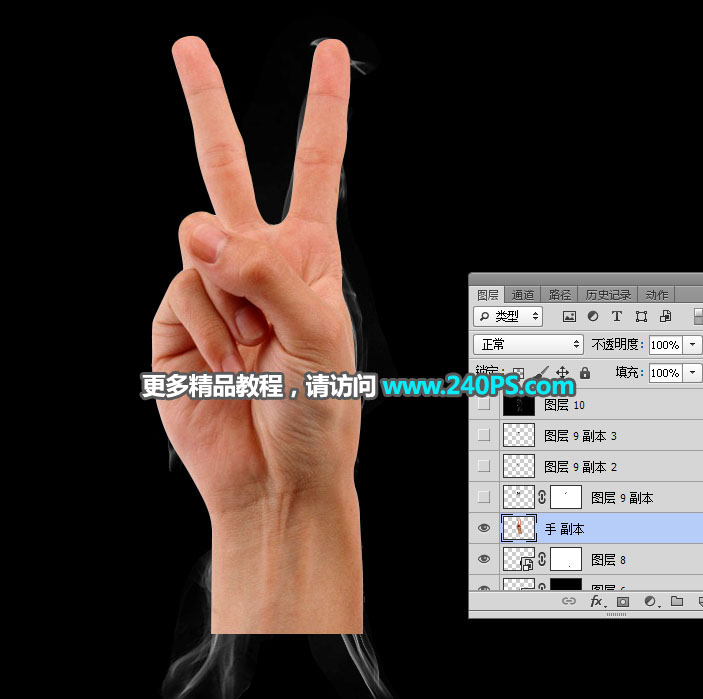Viewport: 703px width, 699px height.
Task: Select the 图层 9 副本 3 thumbnail
Action: [519, 435]
